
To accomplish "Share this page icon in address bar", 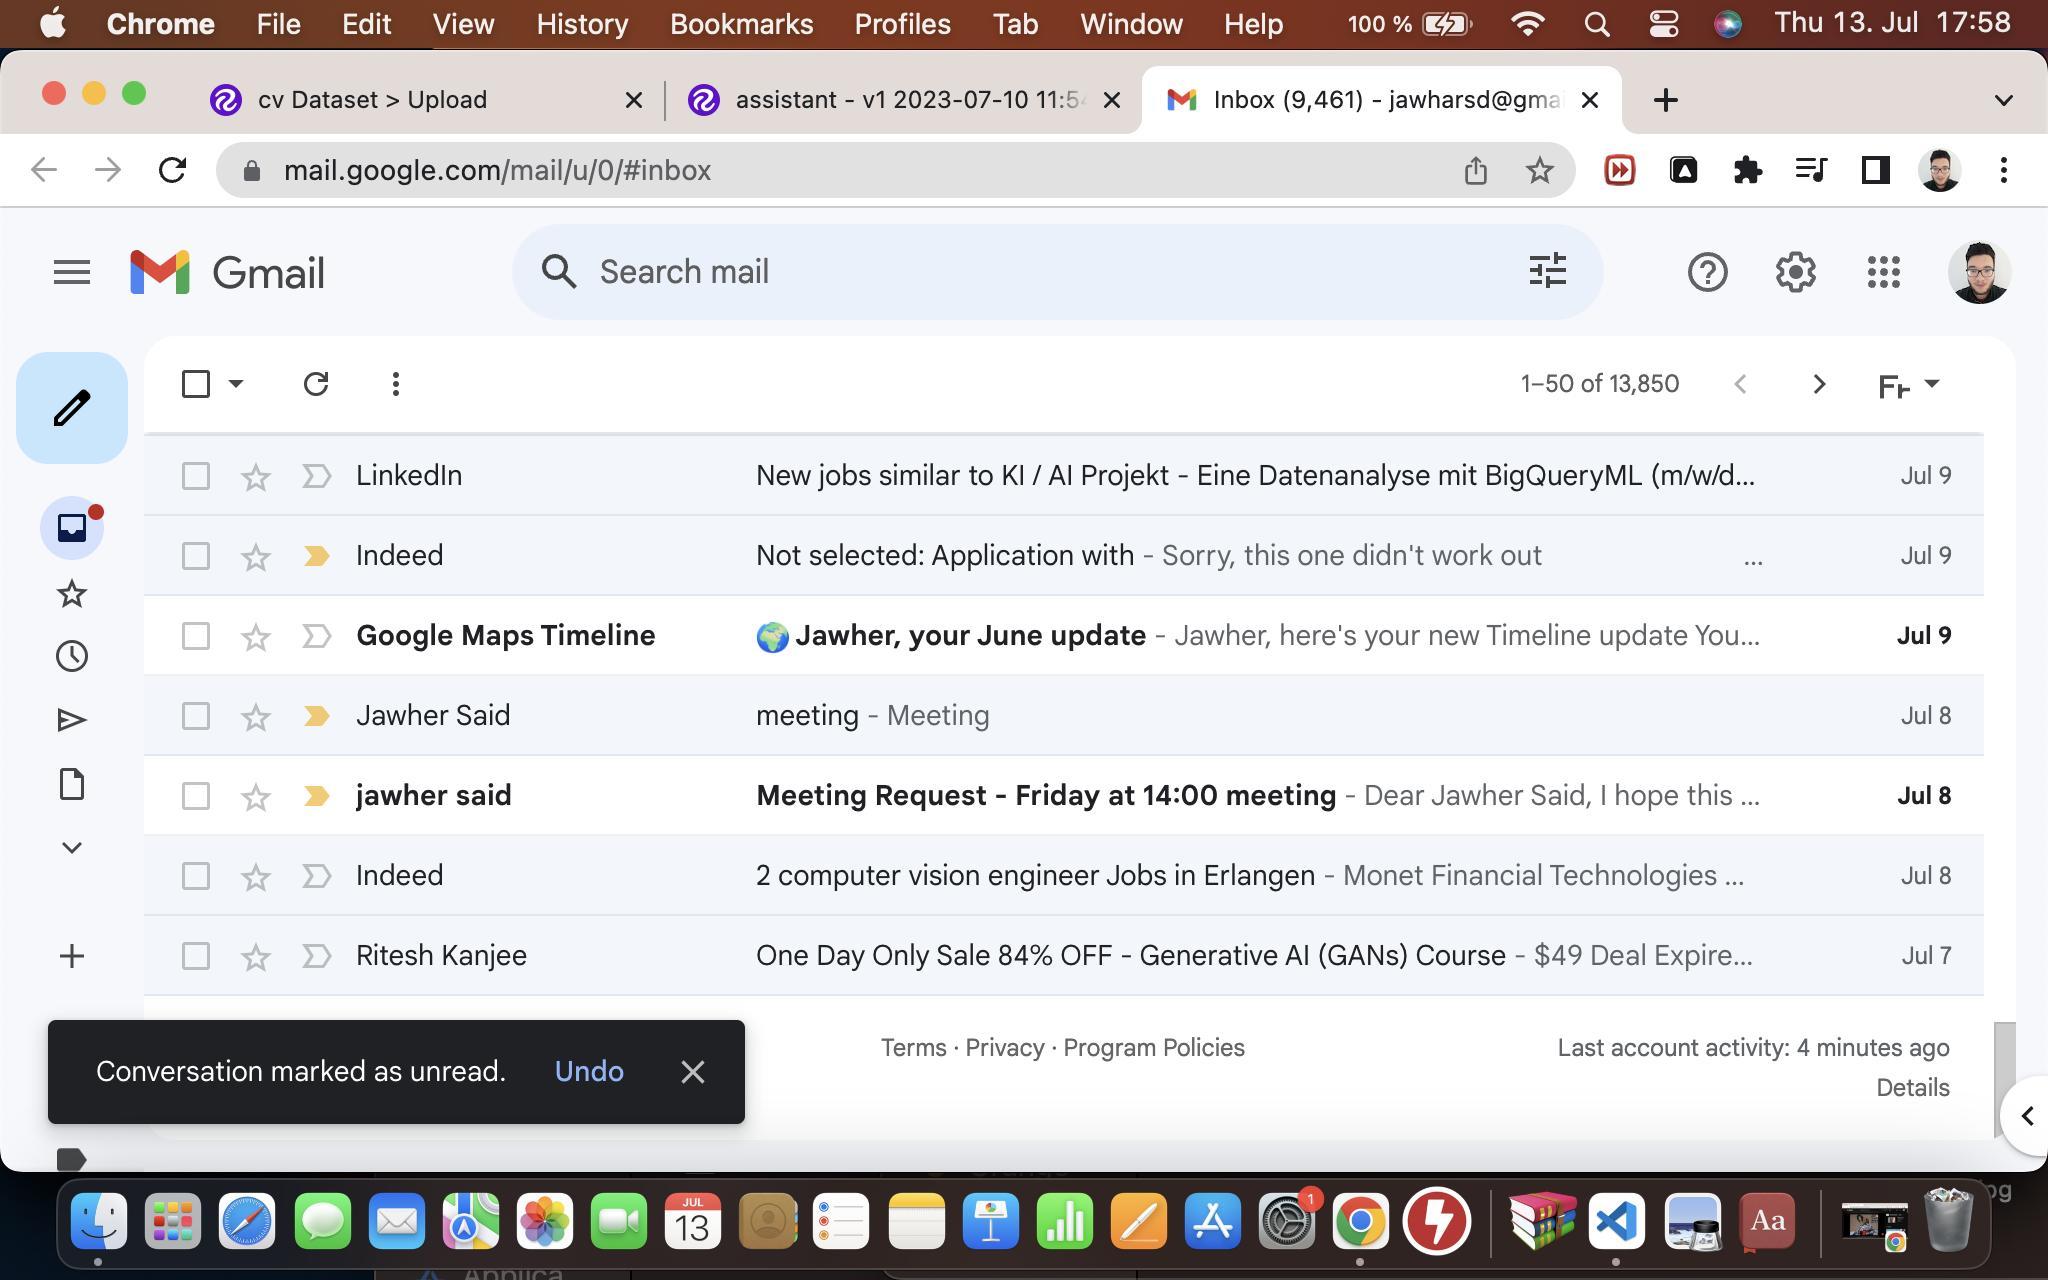I will tap(1476, 170).
